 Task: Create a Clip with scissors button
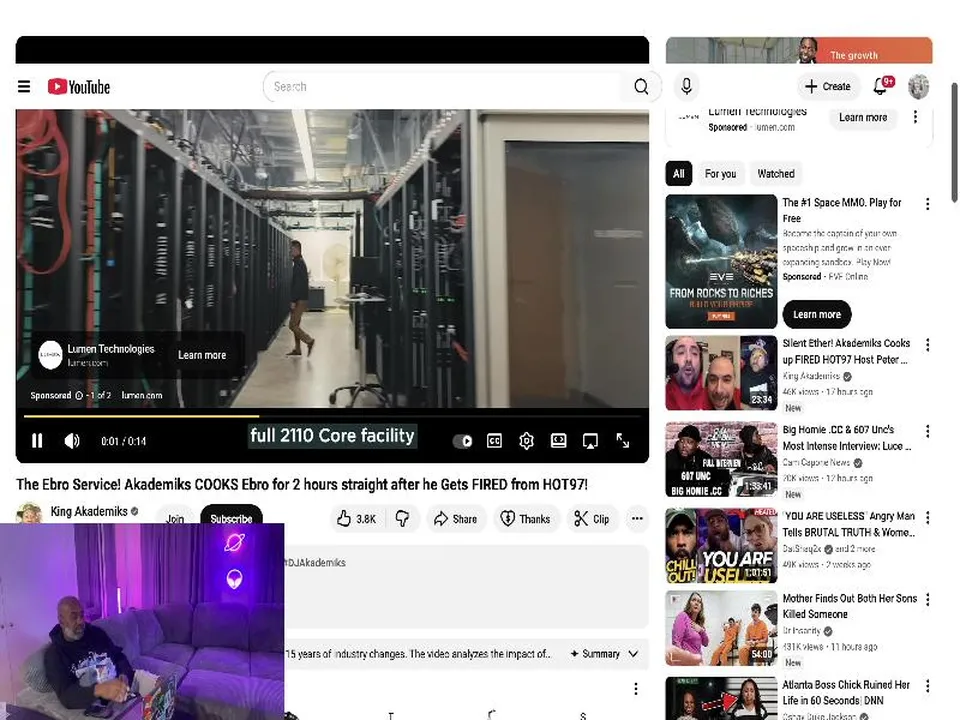click(592, 519)
